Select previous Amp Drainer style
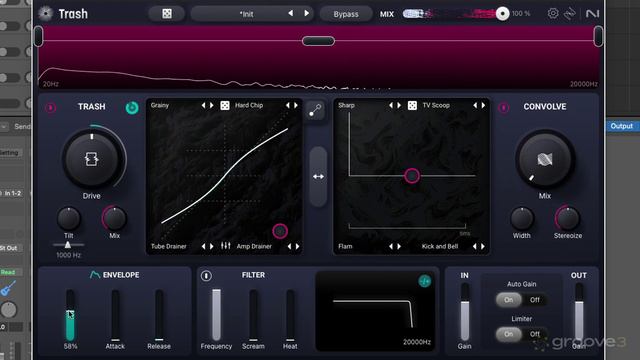The height and width of the screenshot is (360, 640). point(289,246)
